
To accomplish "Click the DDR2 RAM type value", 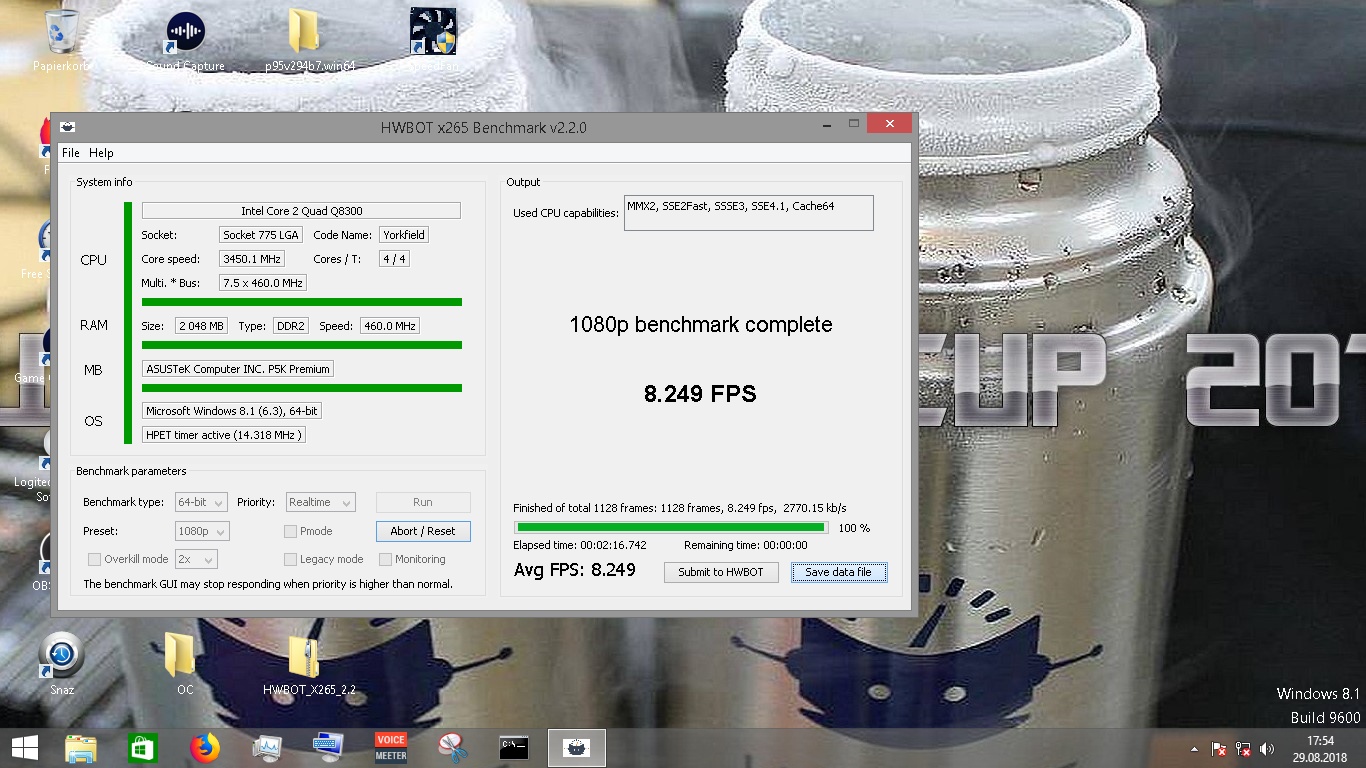I will [x=291, y=326].
